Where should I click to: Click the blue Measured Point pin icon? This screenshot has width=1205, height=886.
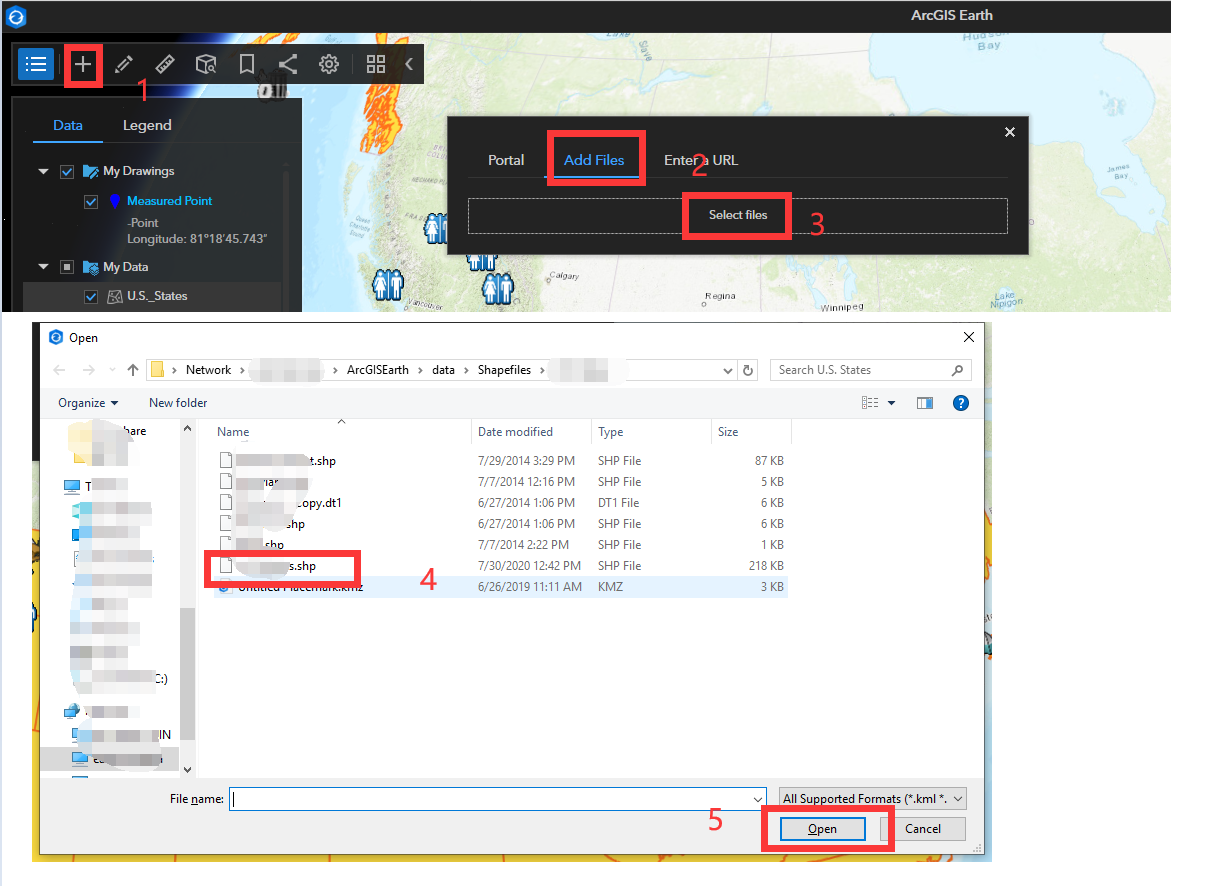114,201
